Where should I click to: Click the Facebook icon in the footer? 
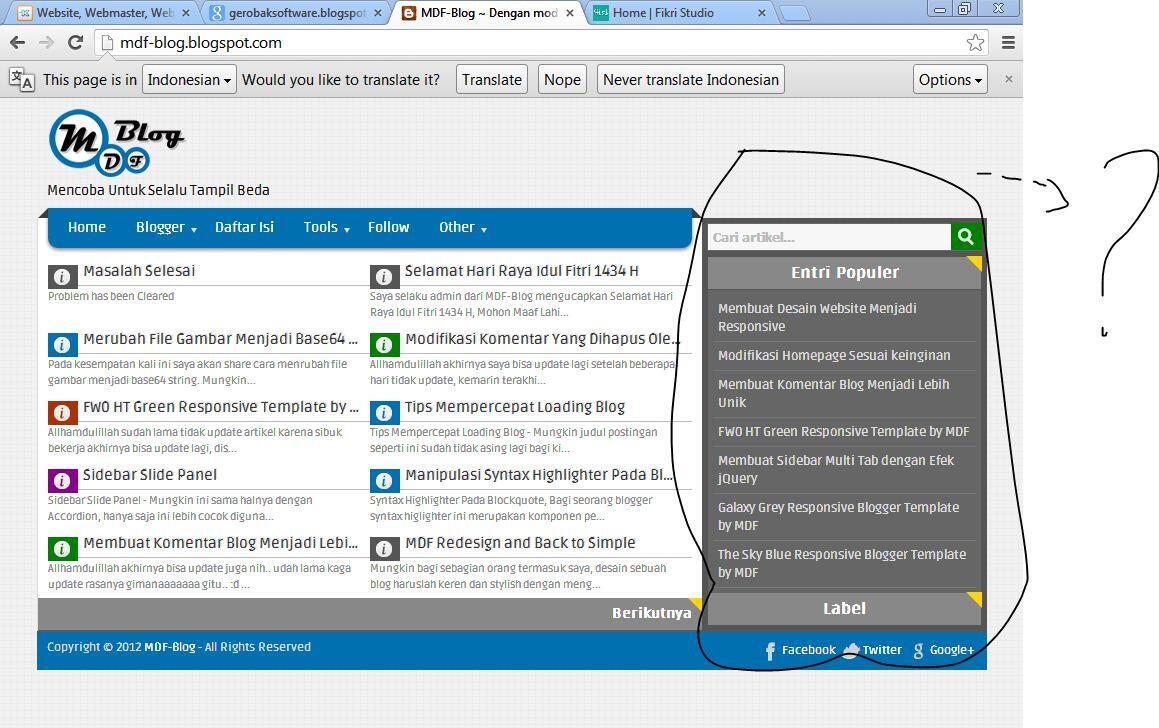[771, 650]
